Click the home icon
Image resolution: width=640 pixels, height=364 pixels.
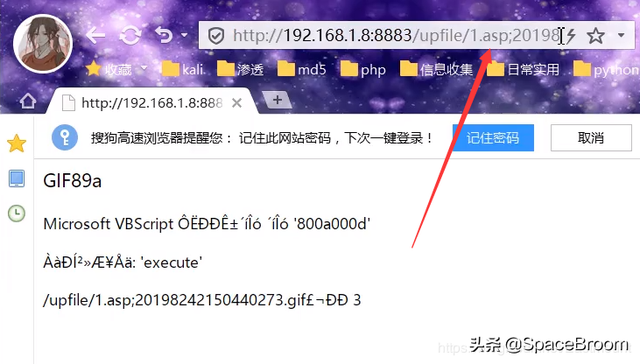click(x=28, y=100)
